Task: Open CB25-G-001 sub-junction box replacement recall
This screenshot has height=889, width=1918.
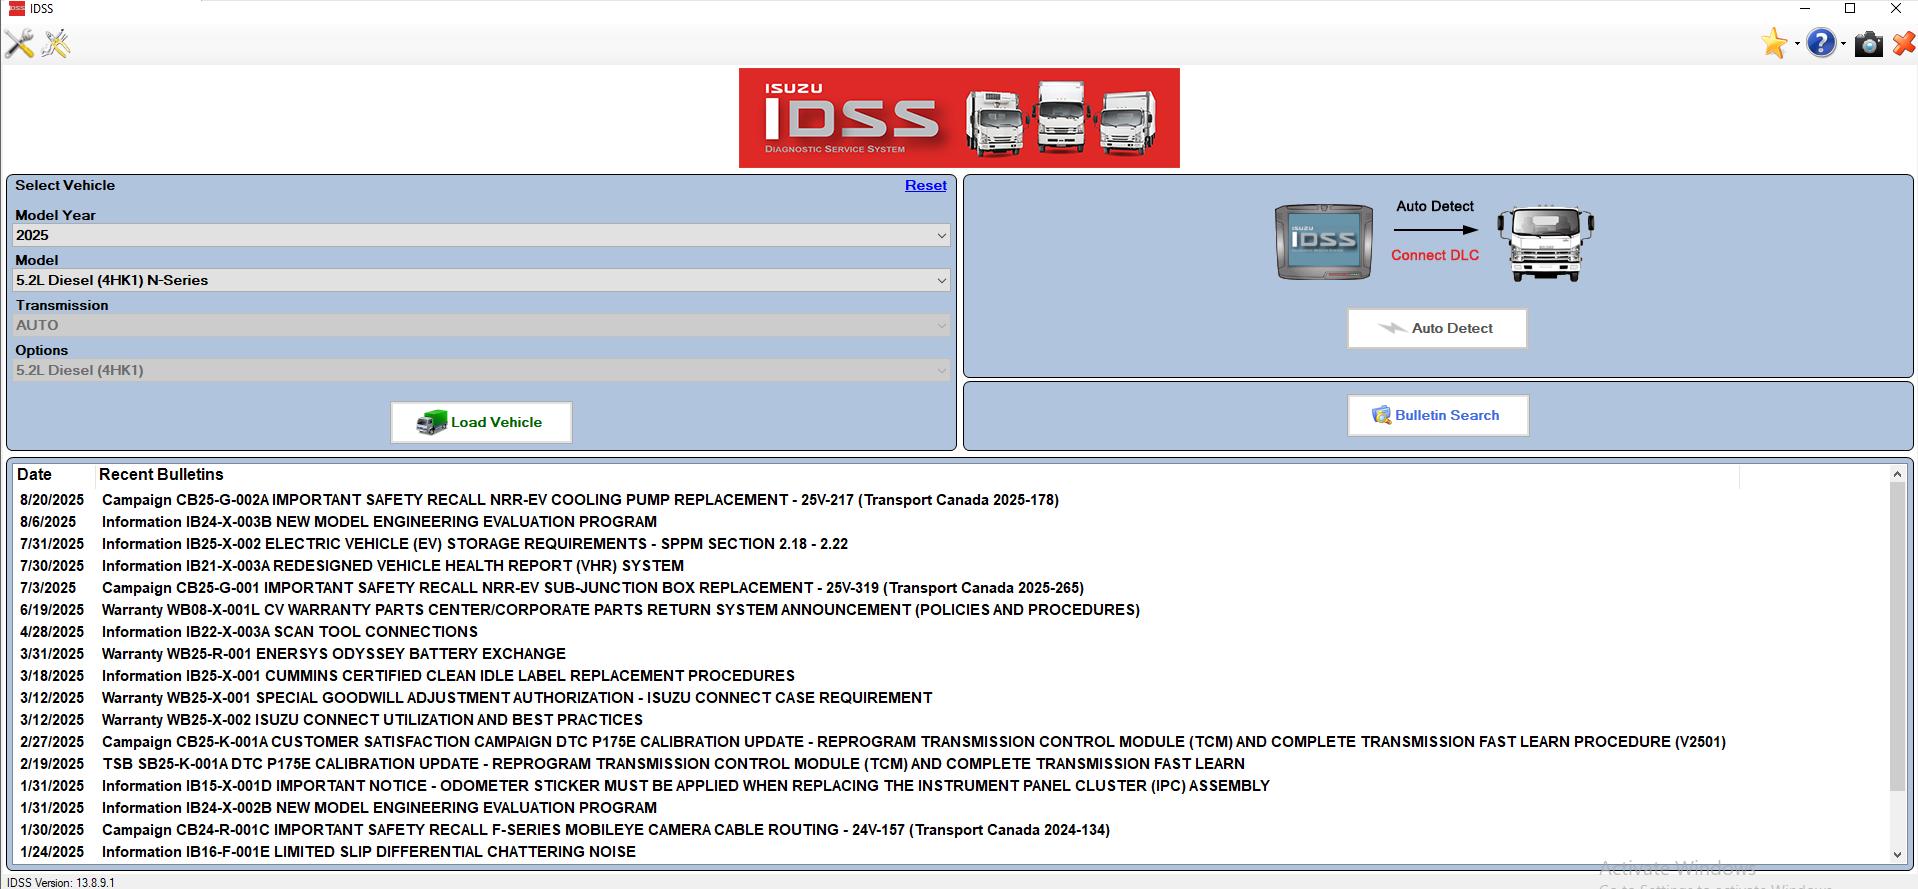Action: [x=593, y=588]
